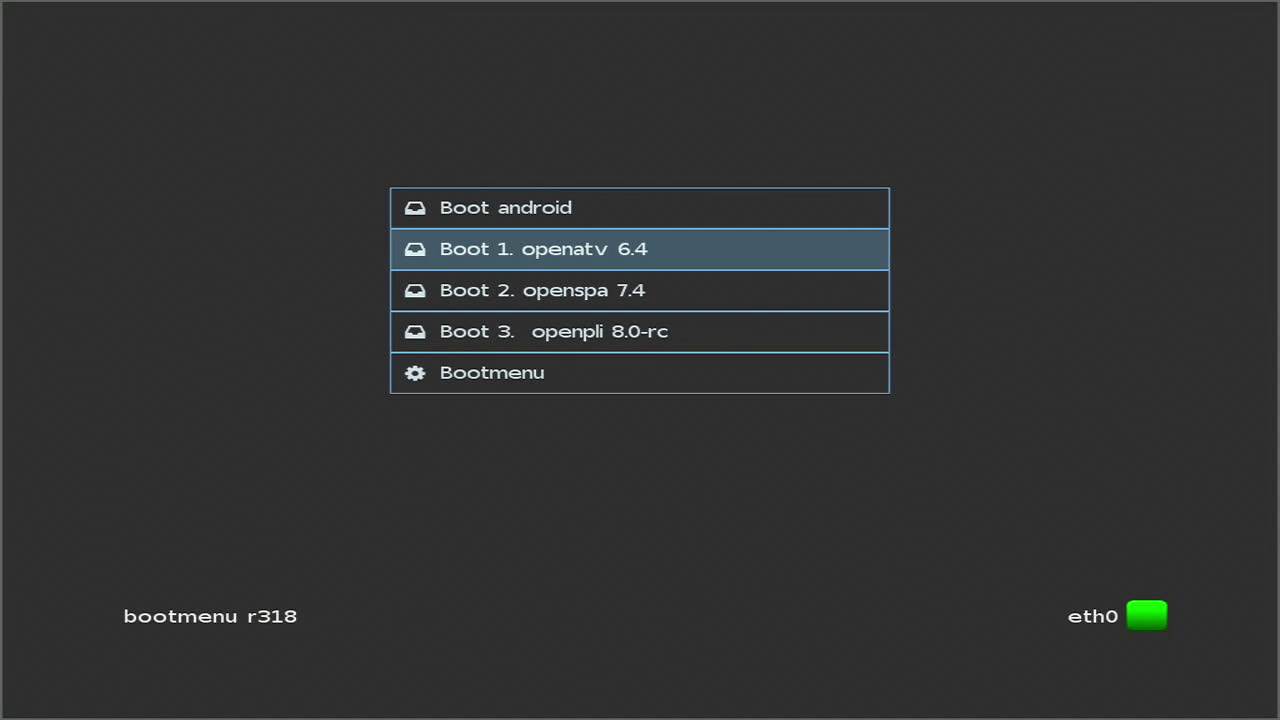
Task: Click the eth0 network label
Action: coord(1092,616)
